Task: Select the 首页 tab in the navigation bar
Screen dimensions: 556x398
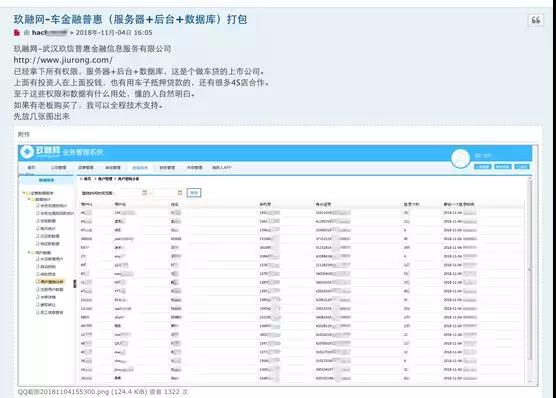Action: click(32, 167)
